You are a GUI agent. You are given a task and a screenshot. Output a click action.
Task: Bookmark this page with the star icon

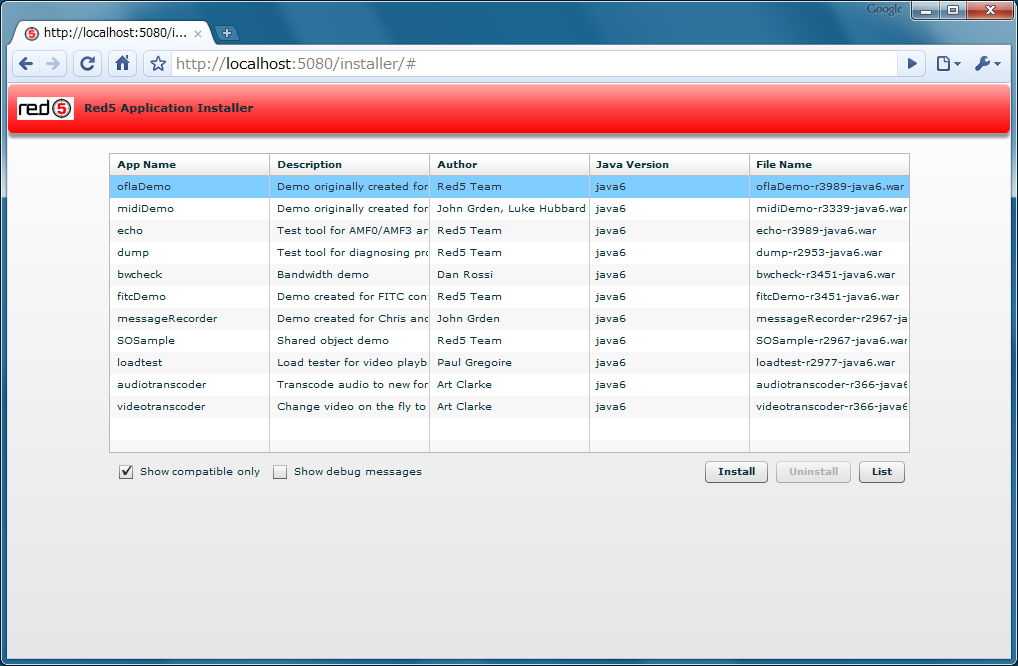[x=158, y=64]
